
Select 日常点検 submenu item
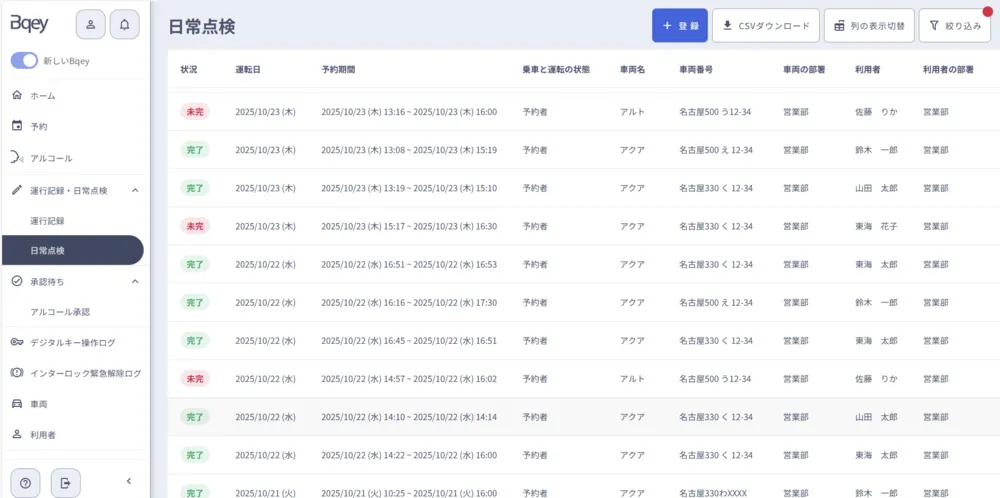click(x=73, y=251)
